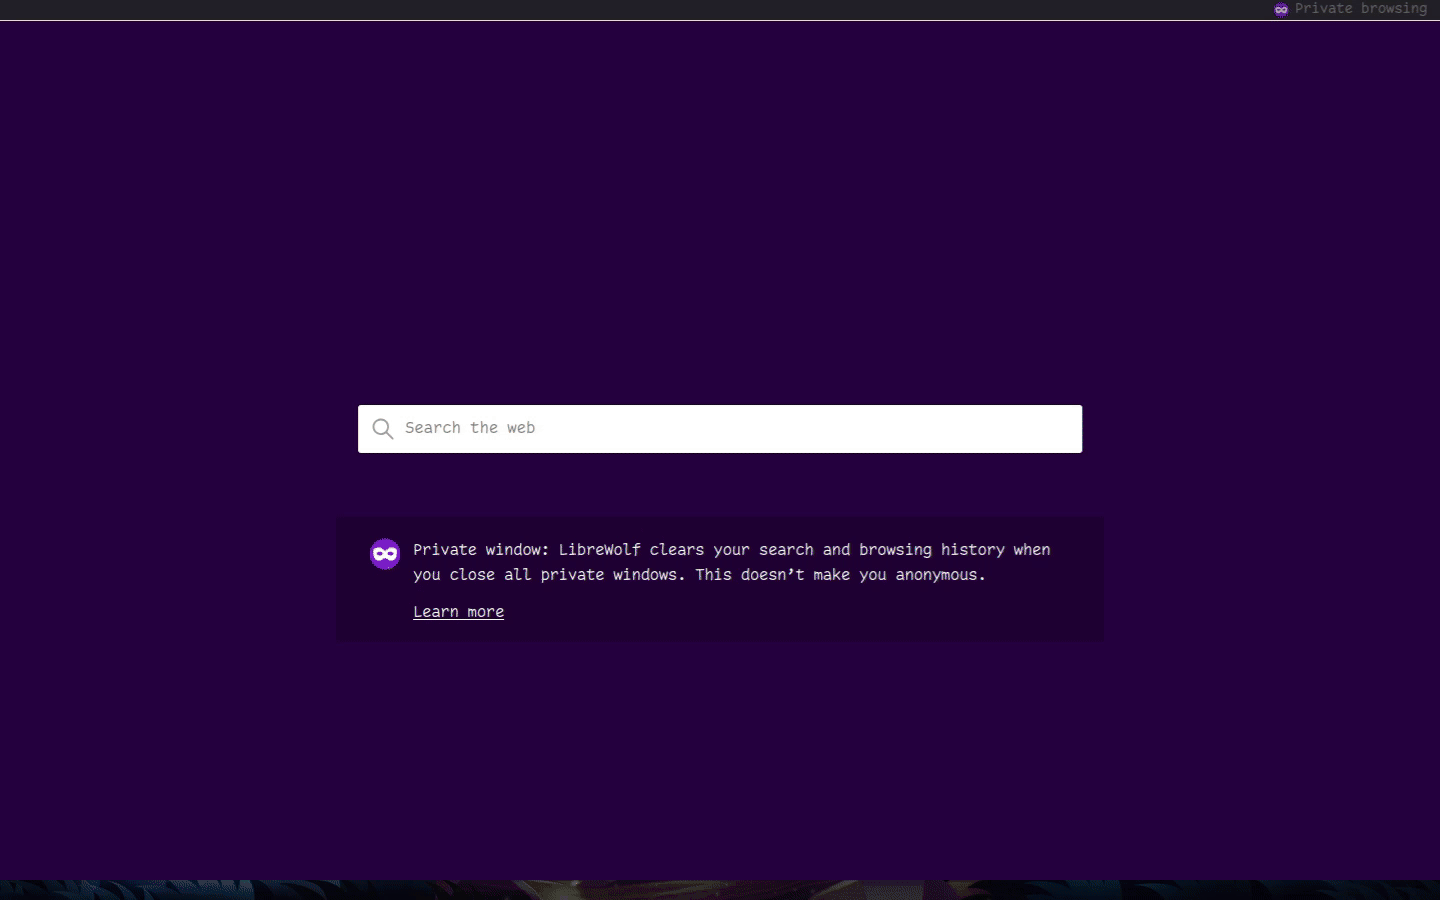Open the "Learn more" link
Screen dimensions: 1440x900
coord(458,612)
